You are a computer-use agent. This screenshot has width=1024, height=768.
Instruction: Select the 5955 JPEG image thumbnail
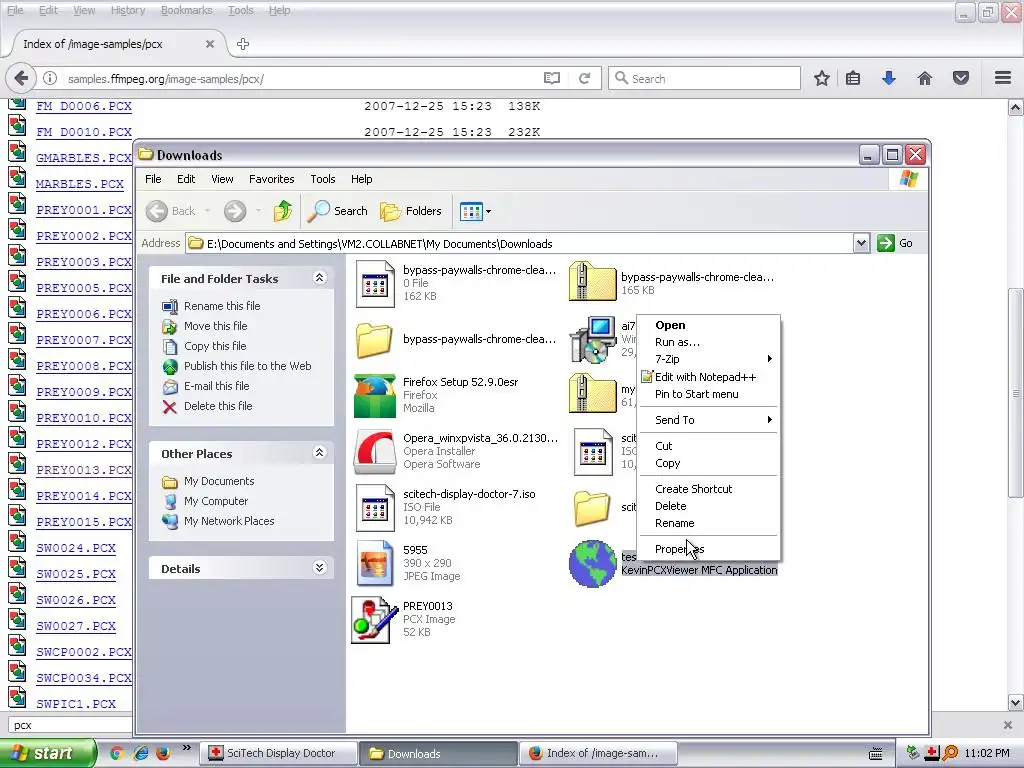[x=374, y=563]
